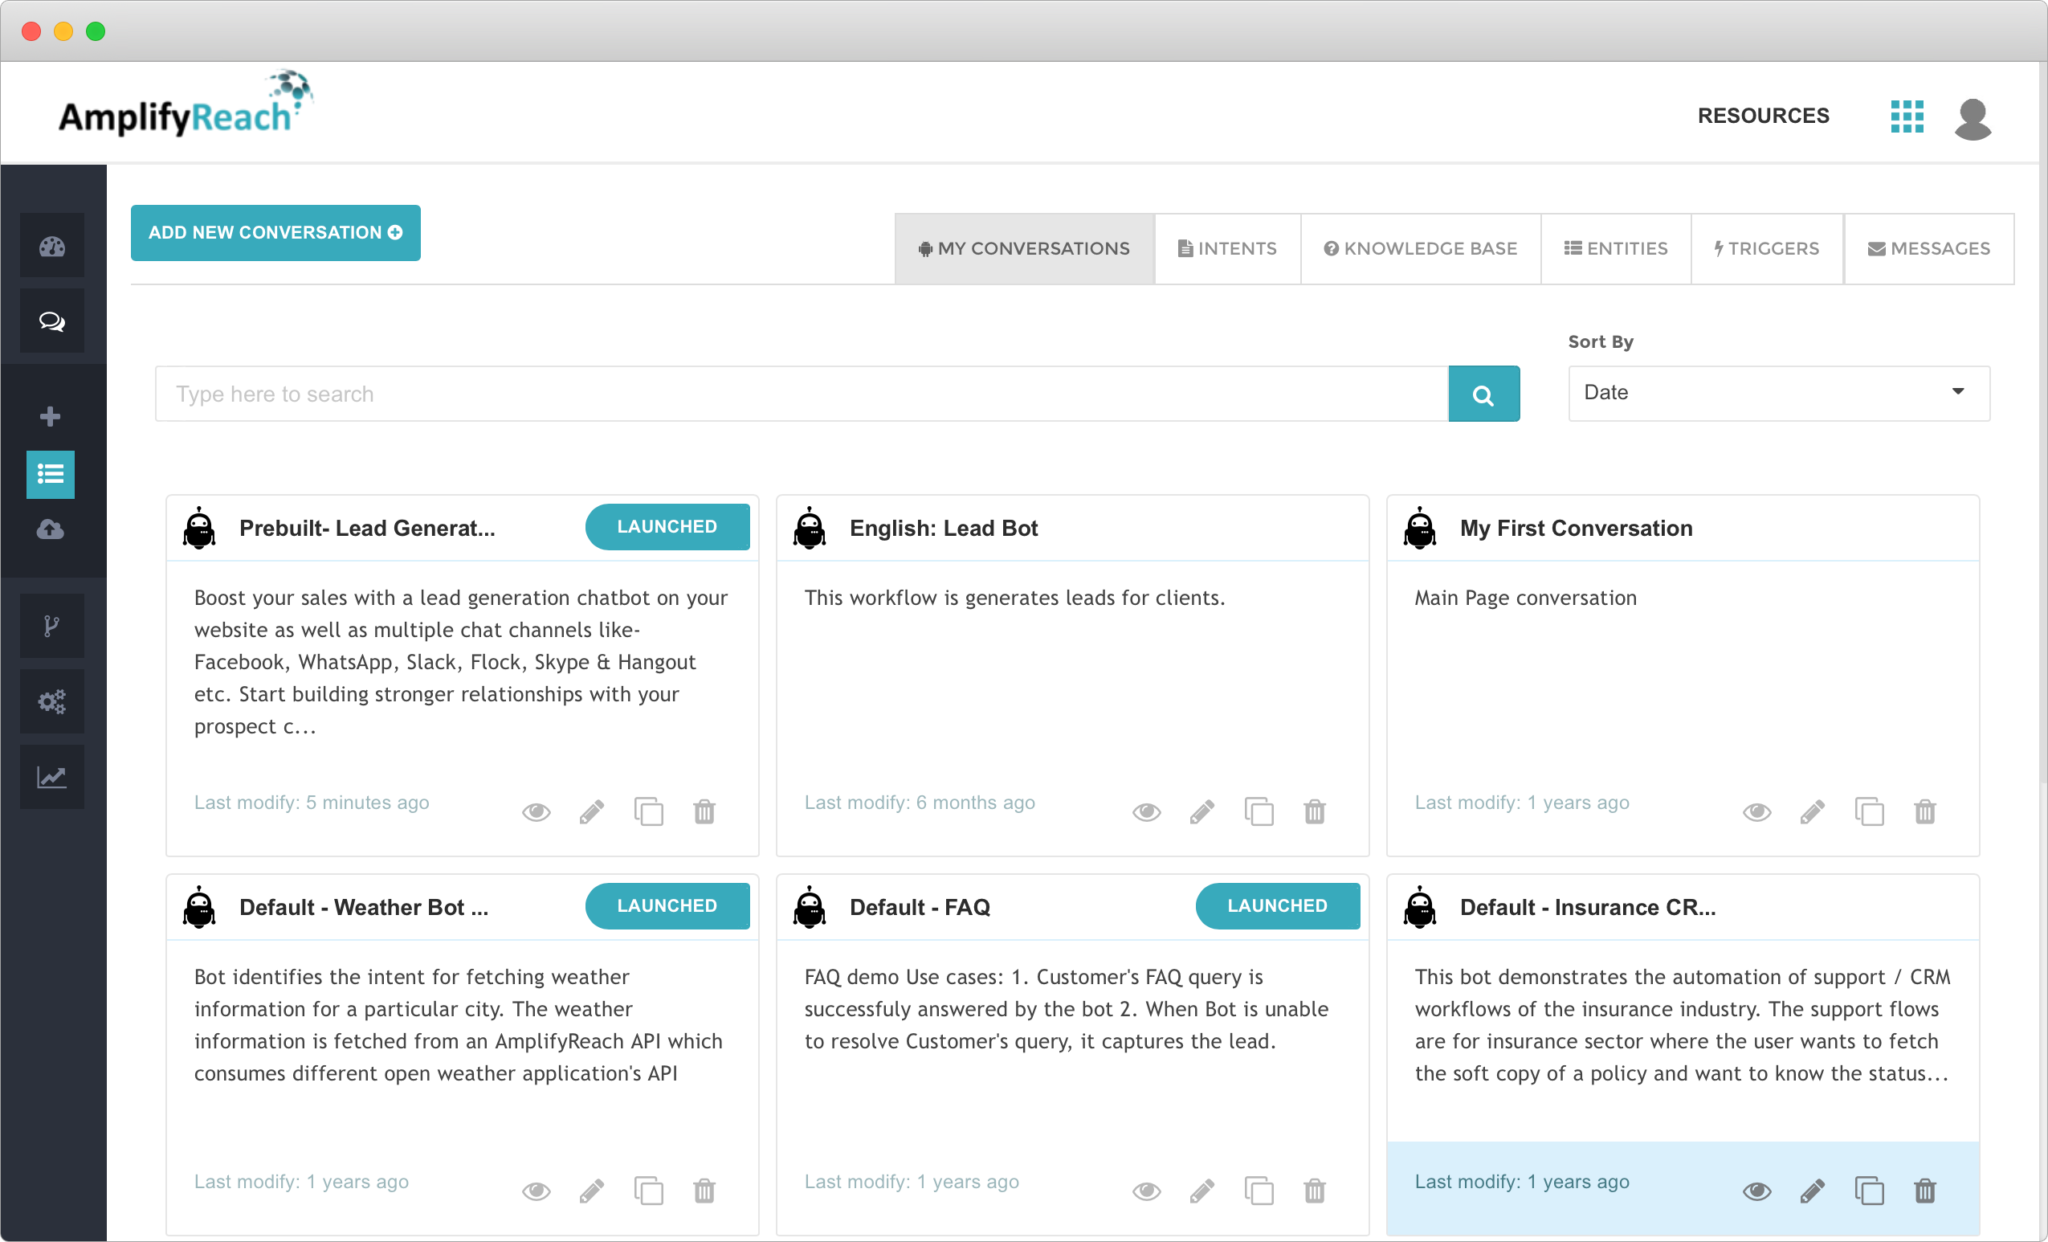2048x1242 pixels.
Task: Click the RESOURCES menu item
Action: (x=1763, y=116)
